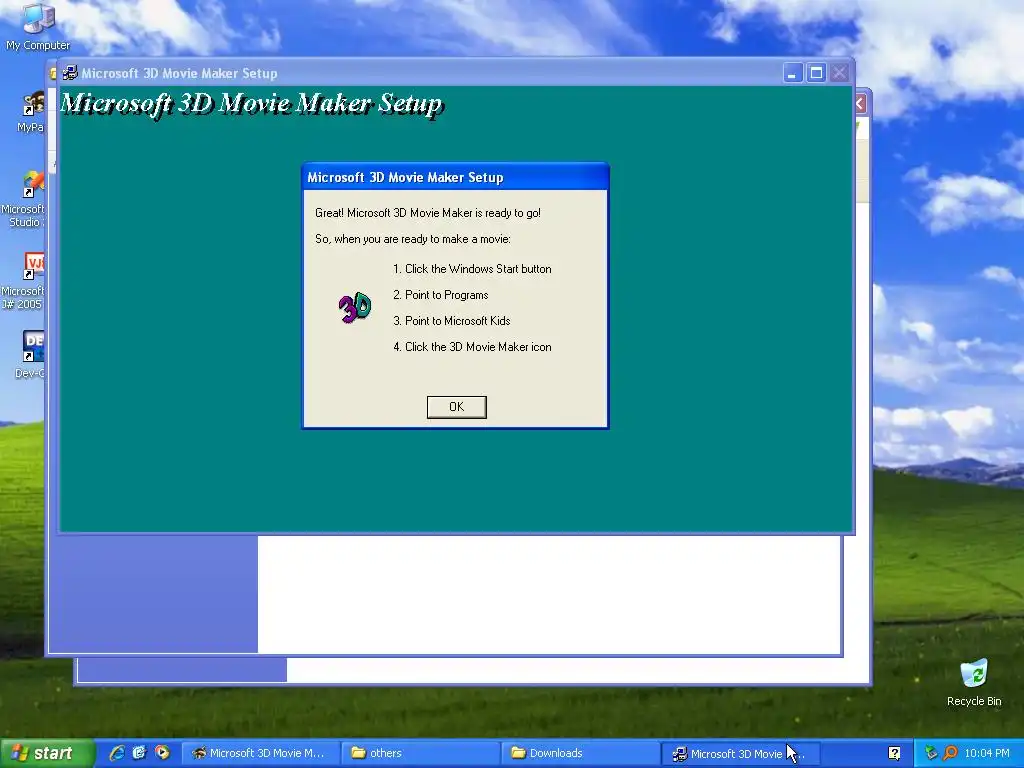Switch to Microsoft 3D Movie M... taskbar button
The height and width of the screenshot is (768, 1024).
tap(260, 753)
